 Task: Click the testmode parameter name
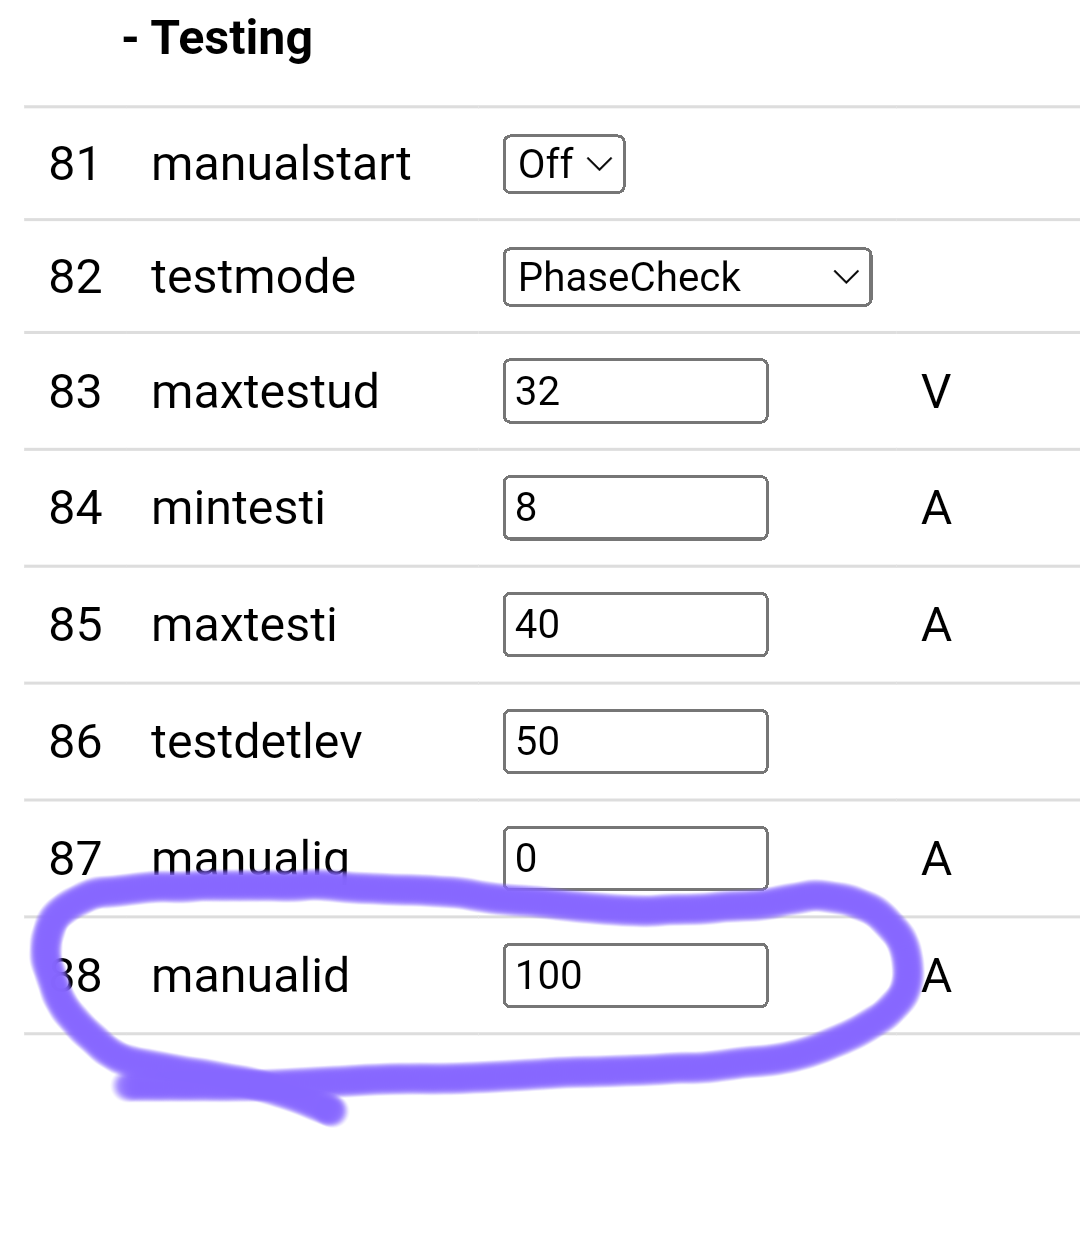pyautogui.click(x=253, y=277)
